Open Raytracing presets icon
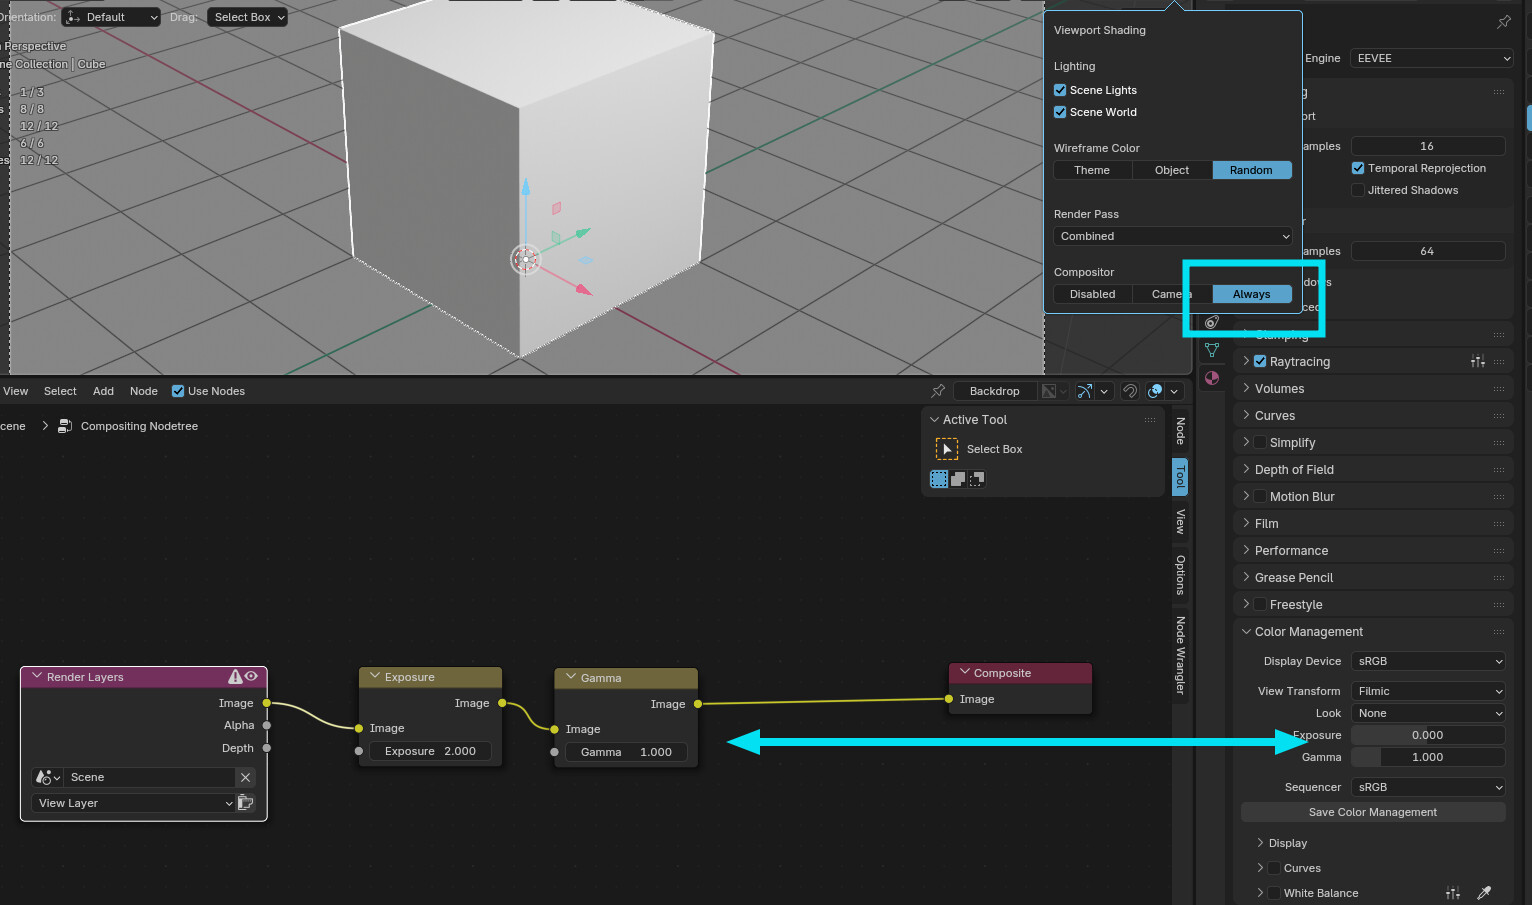The height and width of the screenshot is (905, 1532). (1478, 362)
